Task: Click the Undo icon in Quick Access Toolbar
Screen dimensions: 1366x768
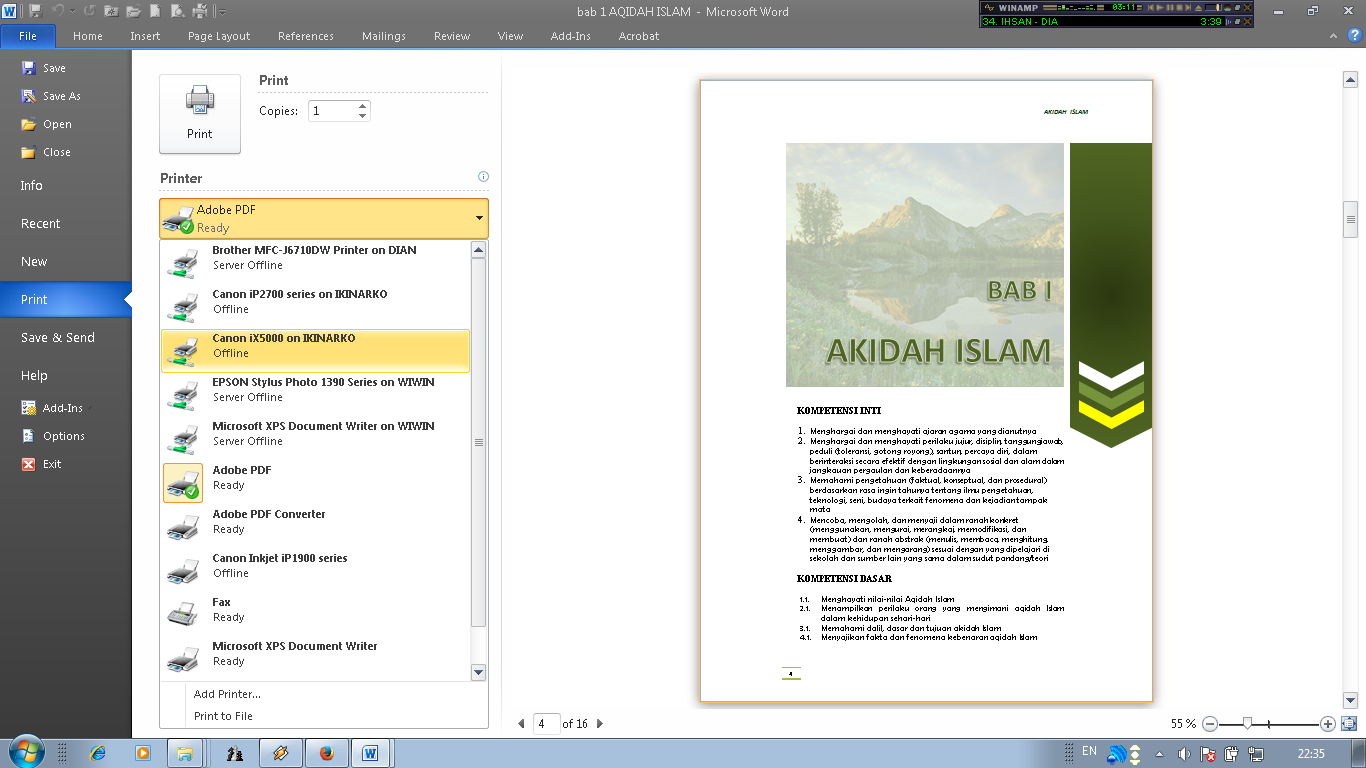Action: 58,12
